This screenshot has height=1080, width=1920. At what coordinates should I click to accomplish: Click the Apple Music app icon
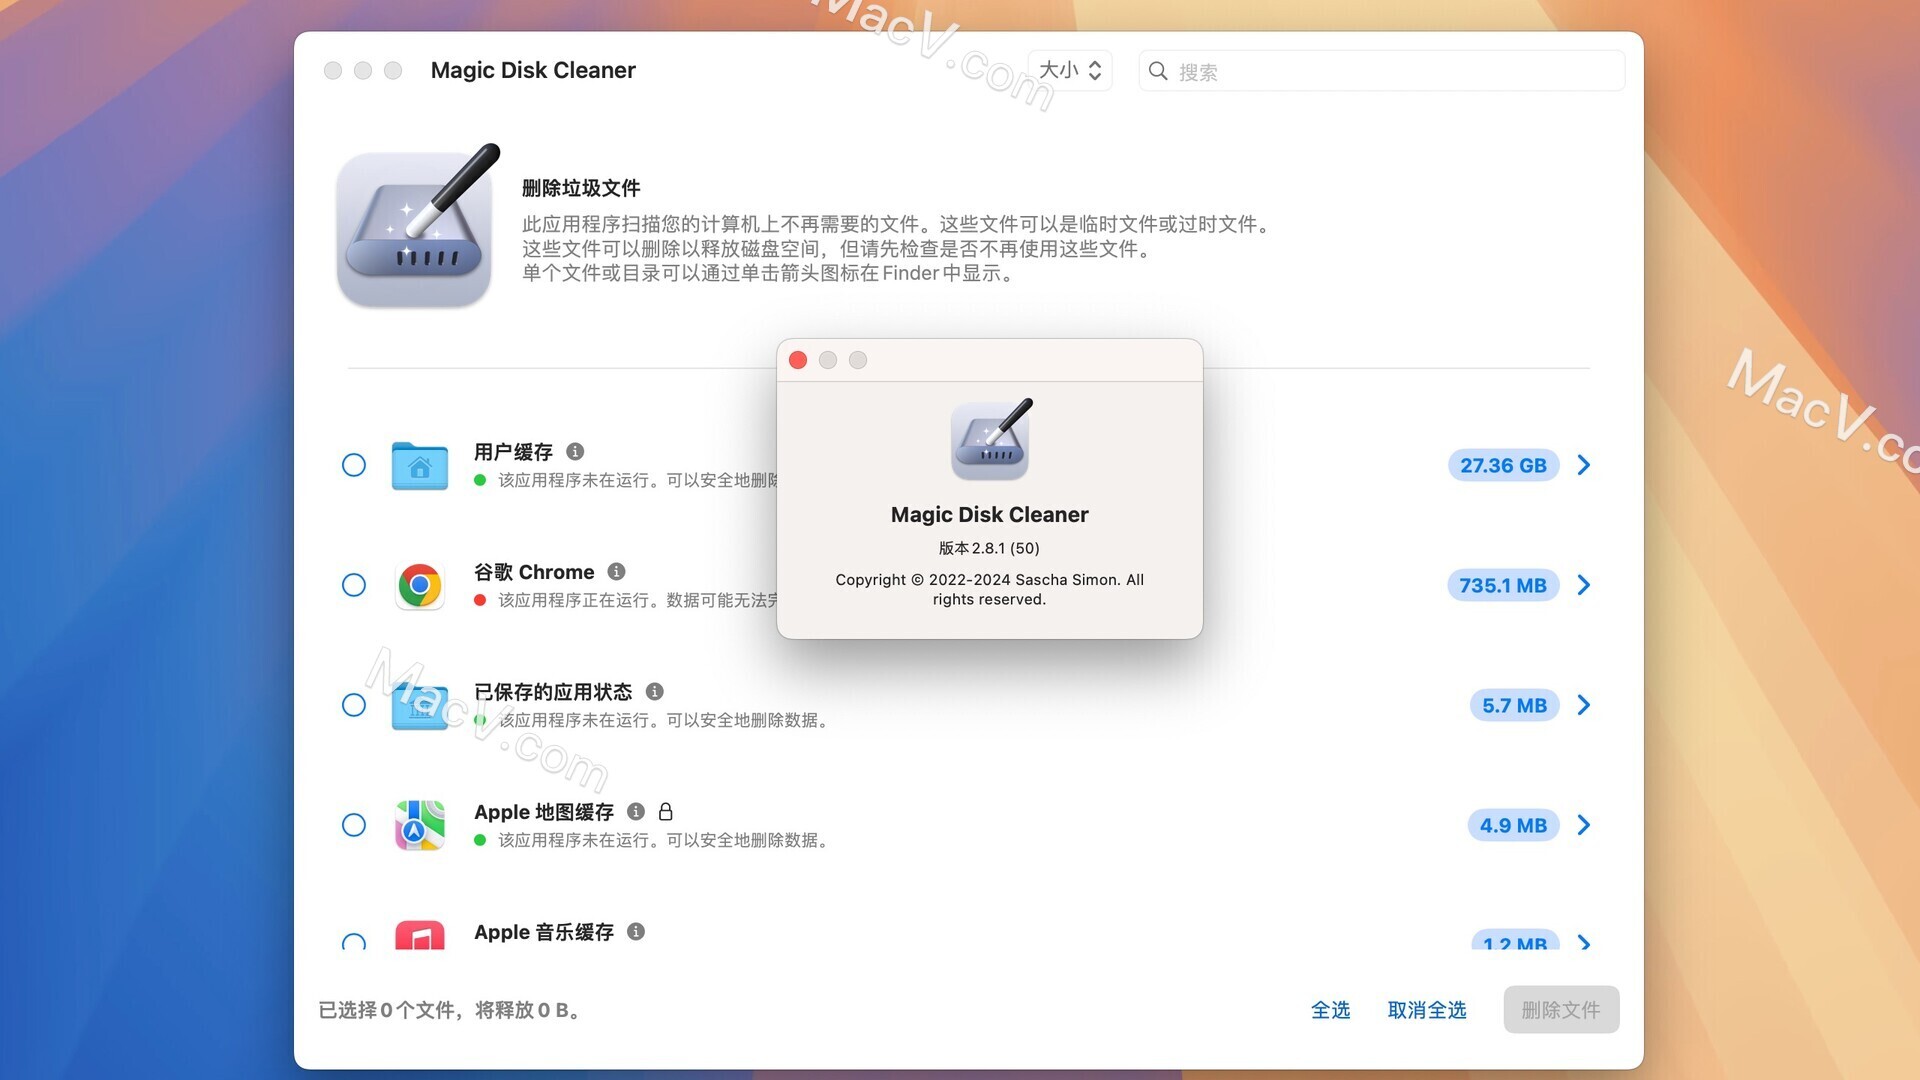point(420,935)
